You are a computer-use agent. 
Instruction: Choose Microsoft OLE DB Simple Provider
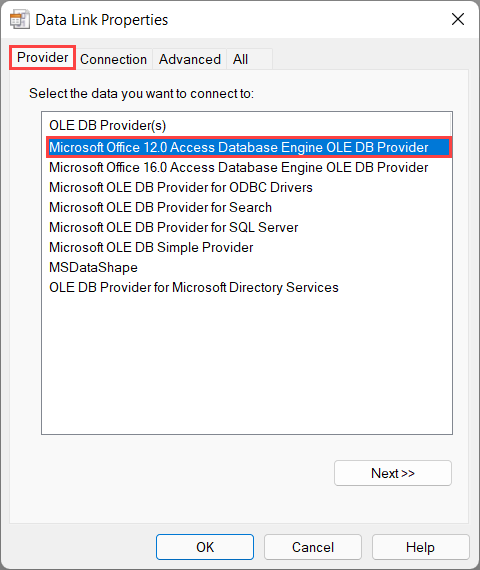(x=151, y=248)
